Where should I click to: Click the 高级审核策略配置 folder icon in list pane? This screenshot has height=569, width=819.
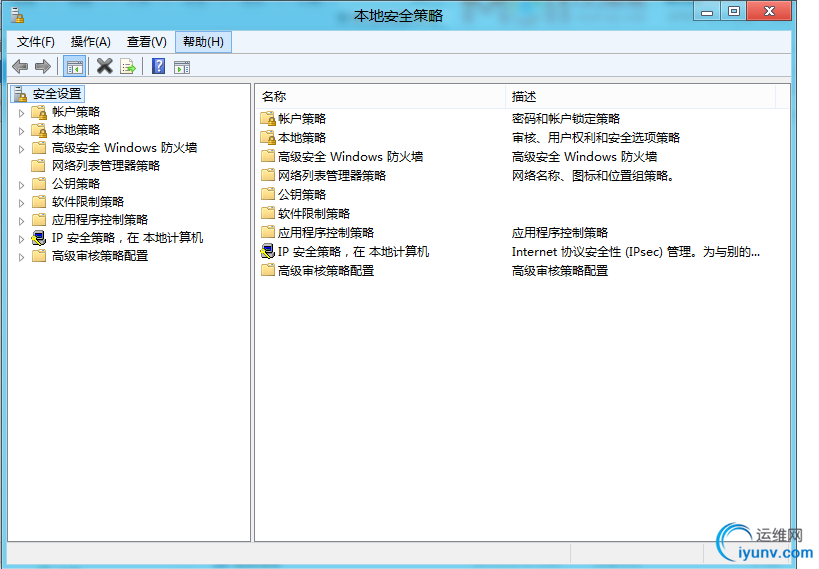pyautogui.click(x=268, y=270)
